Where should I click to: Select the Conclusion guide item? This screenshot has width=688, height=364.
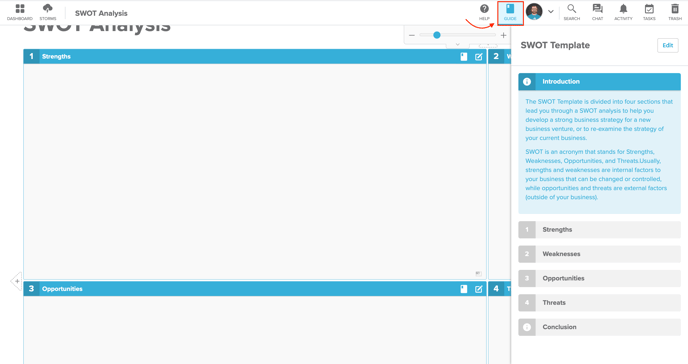(x=599, y=327)
